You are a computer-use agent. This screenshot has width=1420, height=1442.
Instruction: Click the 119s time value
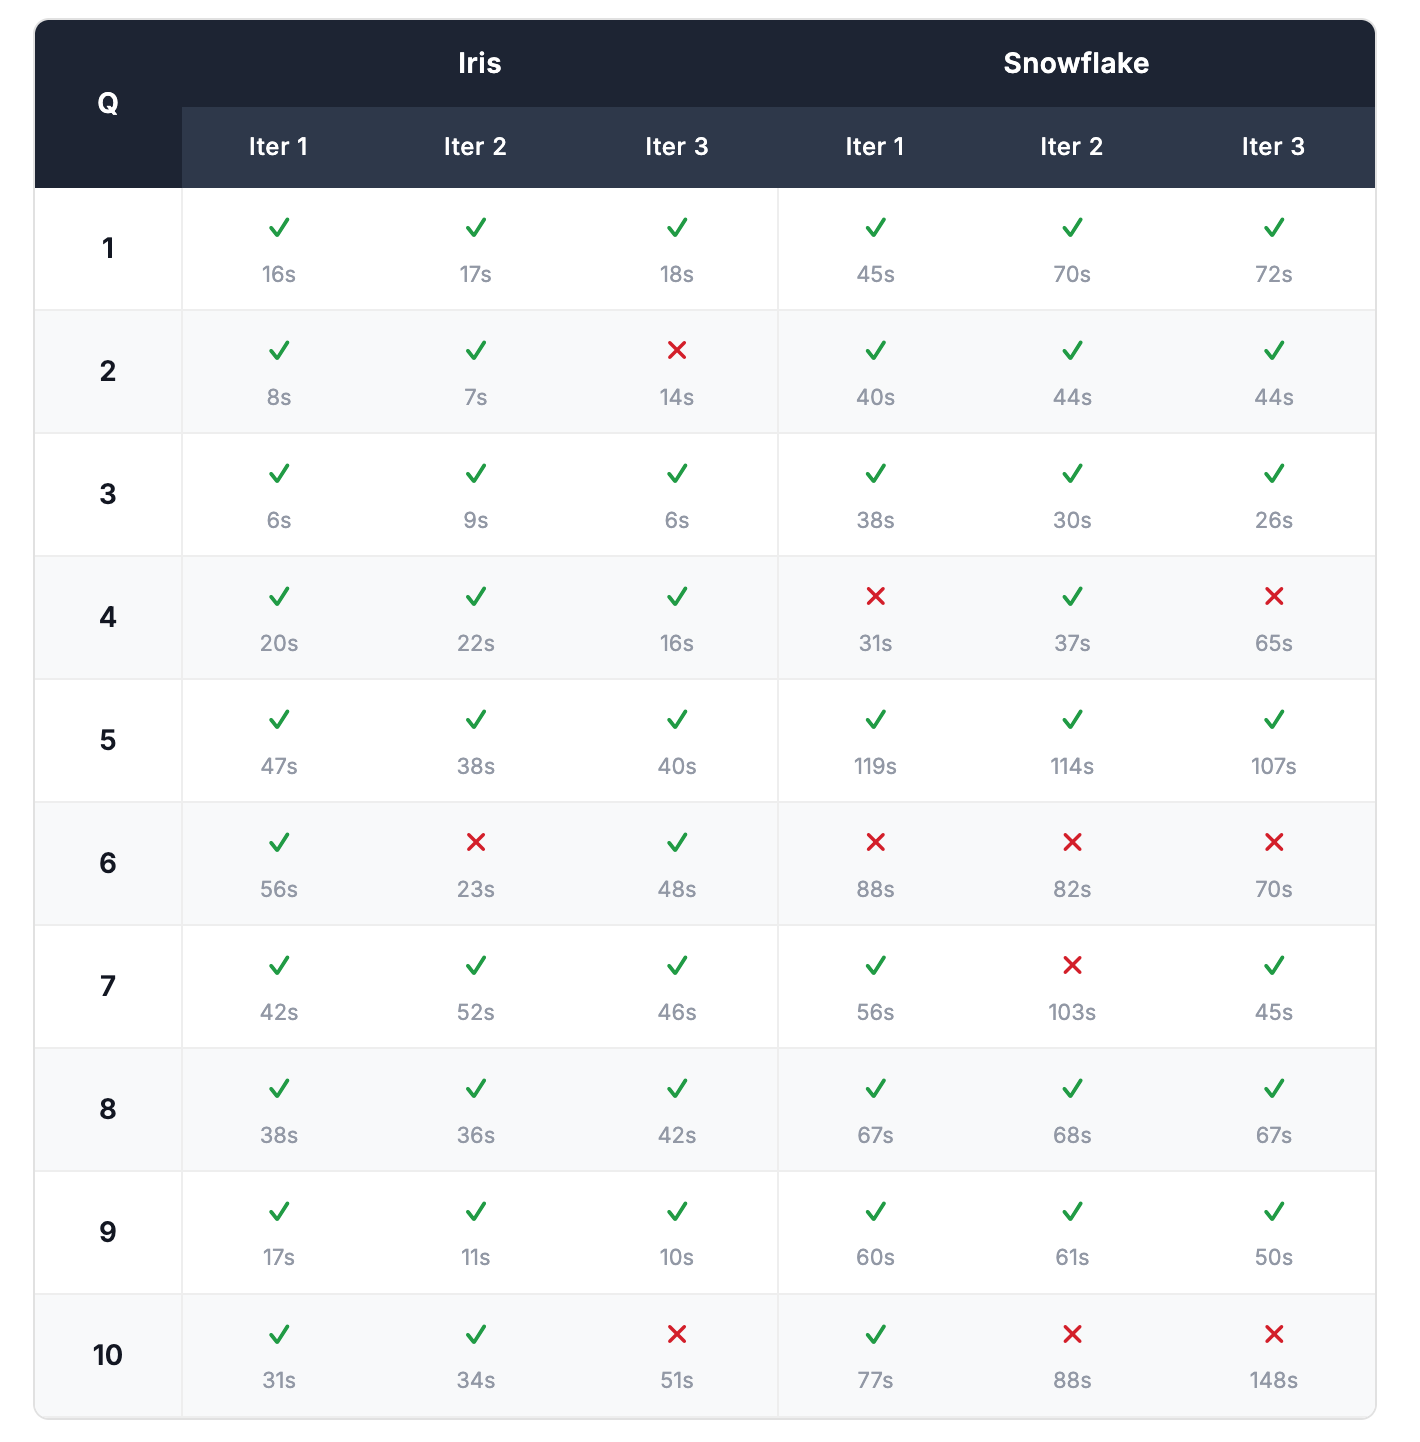(x=875, y=766)
